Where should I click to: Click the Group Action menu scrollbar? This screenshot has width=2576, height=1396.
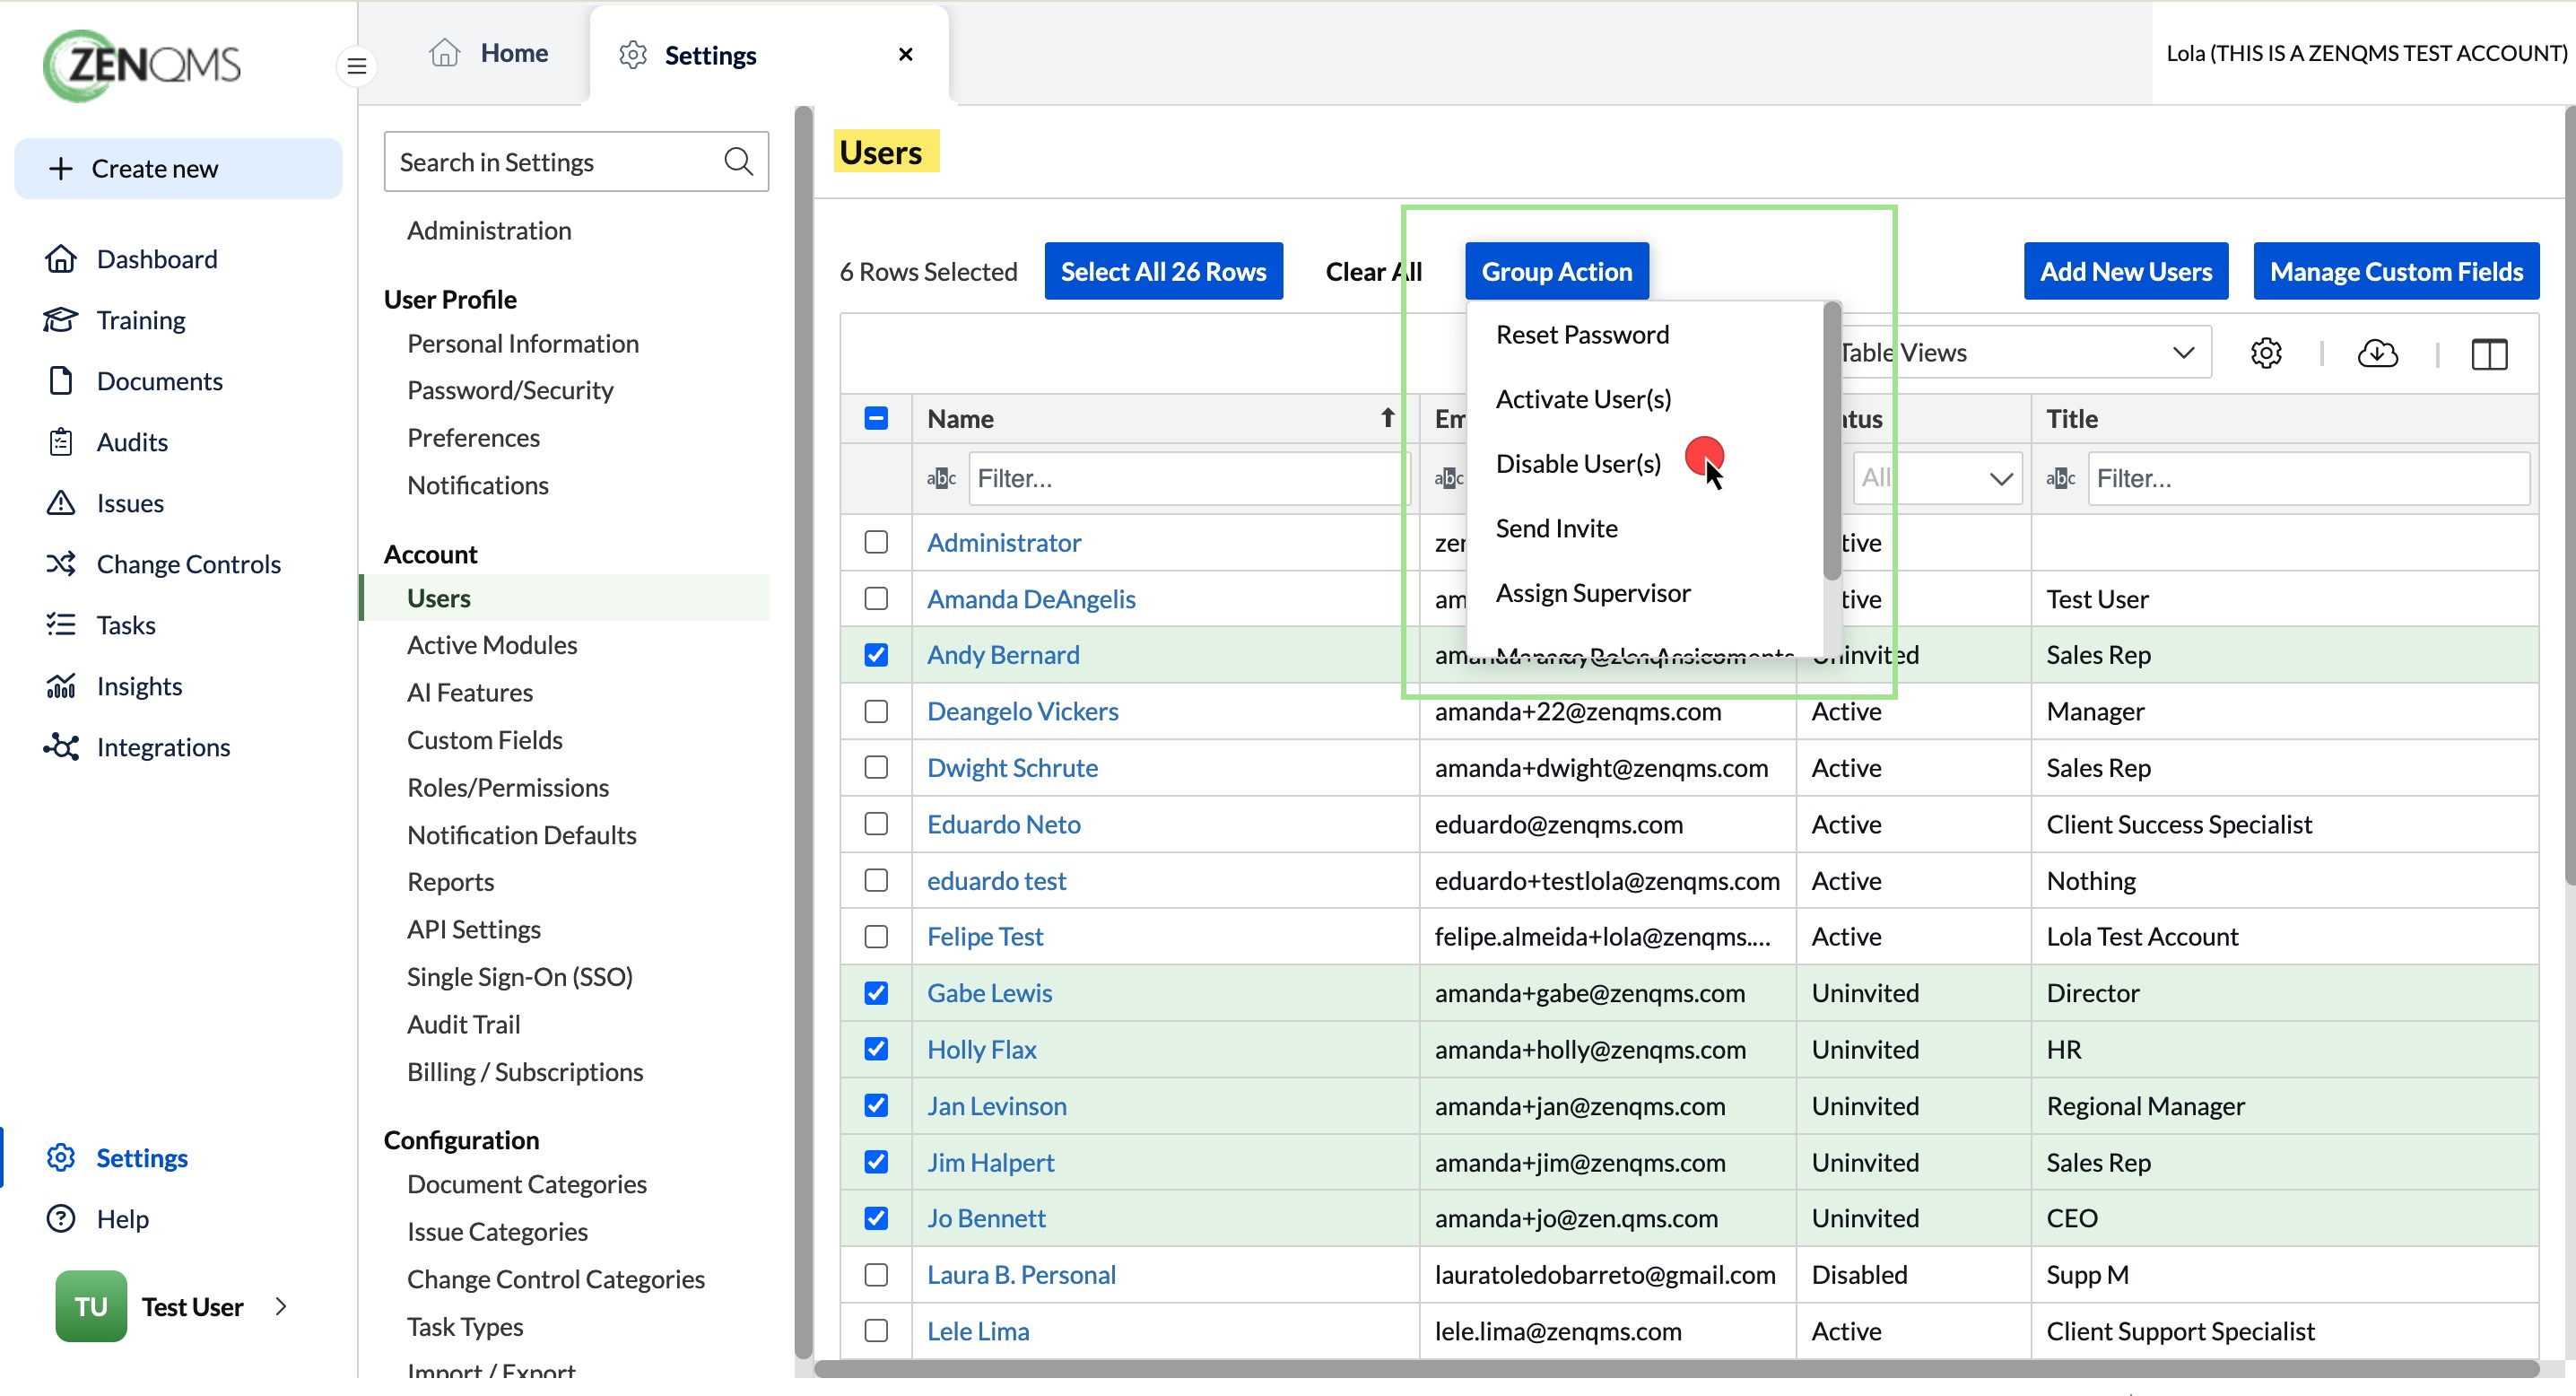pyautogui.click(x=1832, y=442)
